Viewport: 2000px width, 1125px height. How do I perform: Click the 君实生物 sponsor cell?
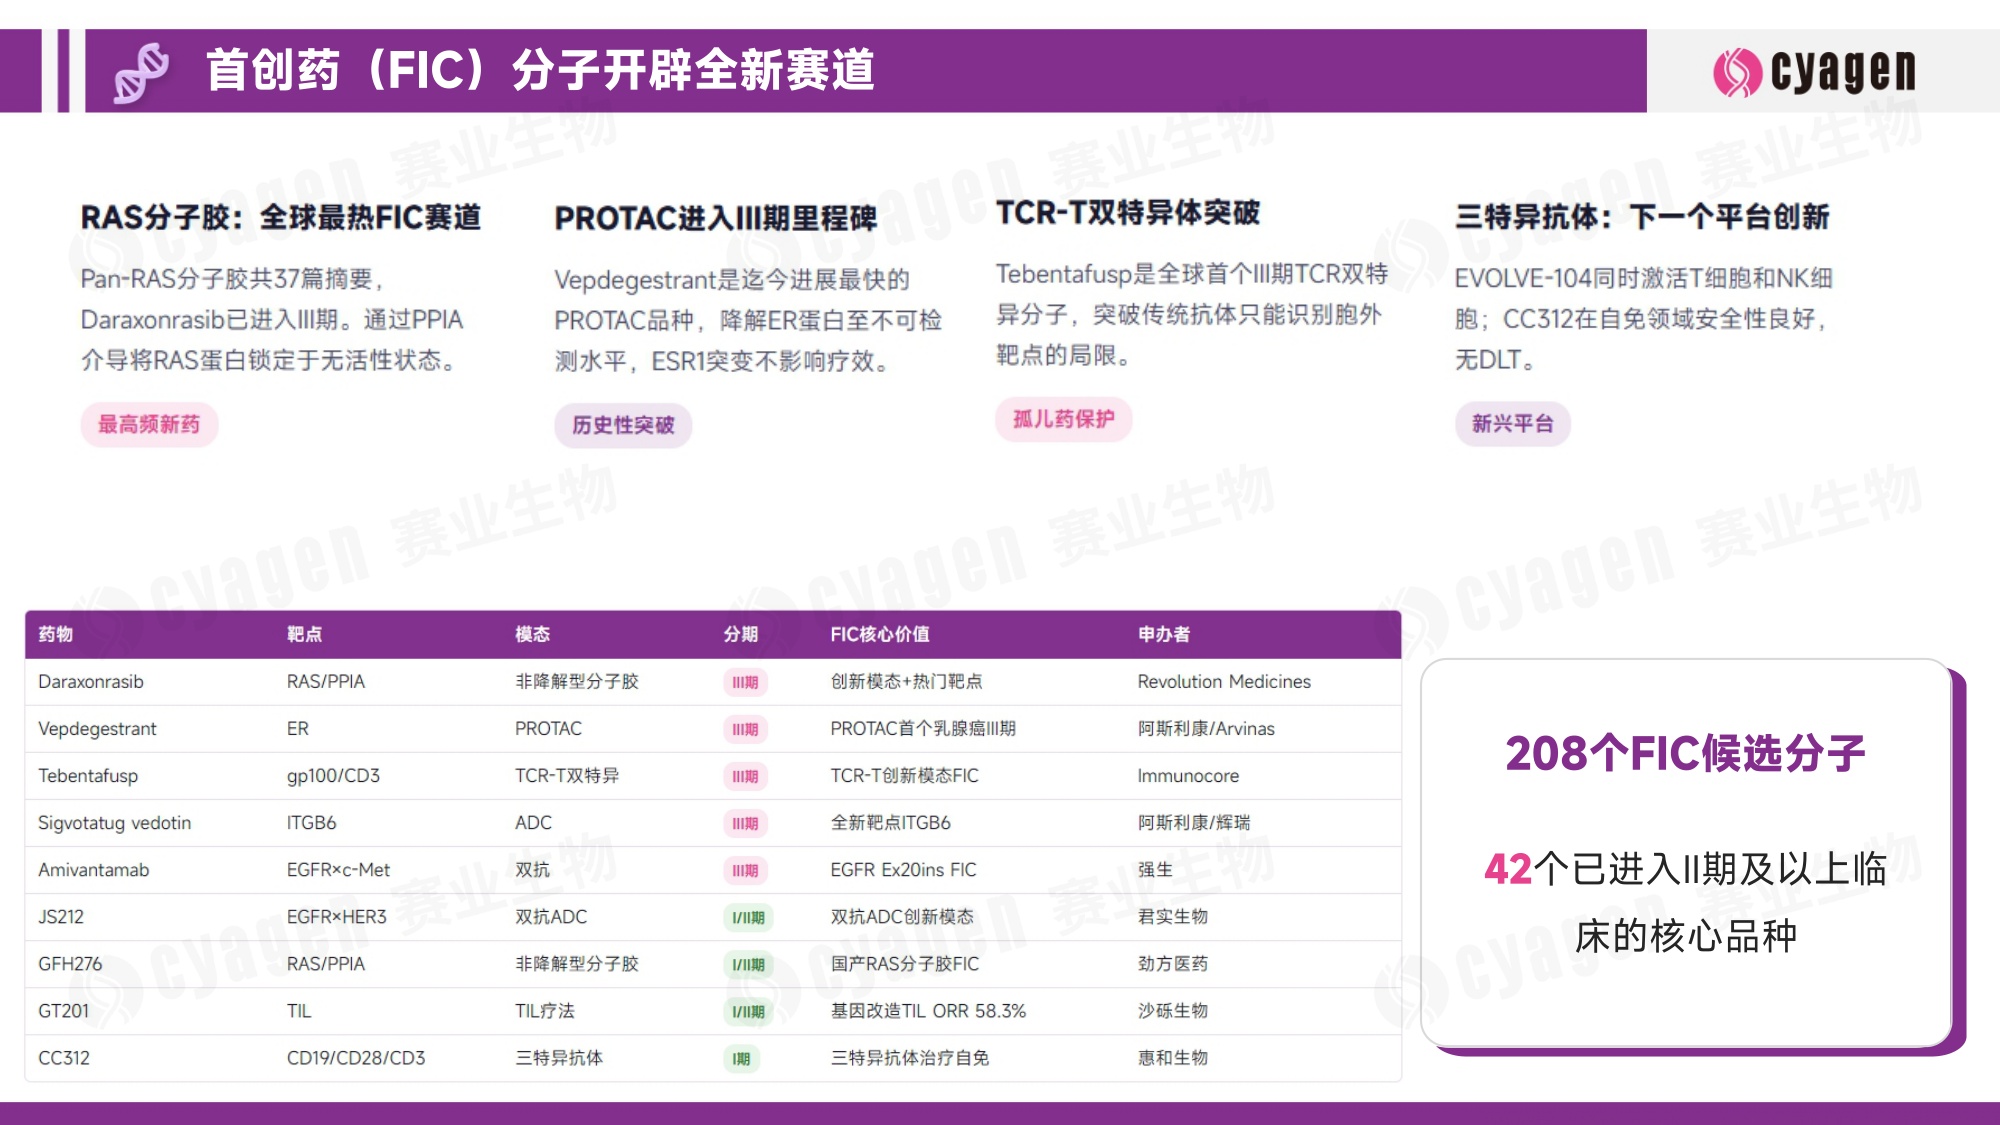coord(1173,917)
